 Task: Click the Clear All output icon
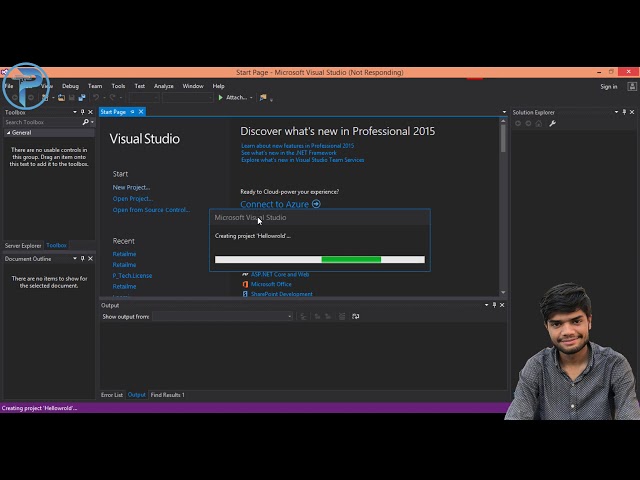(342, 316)
